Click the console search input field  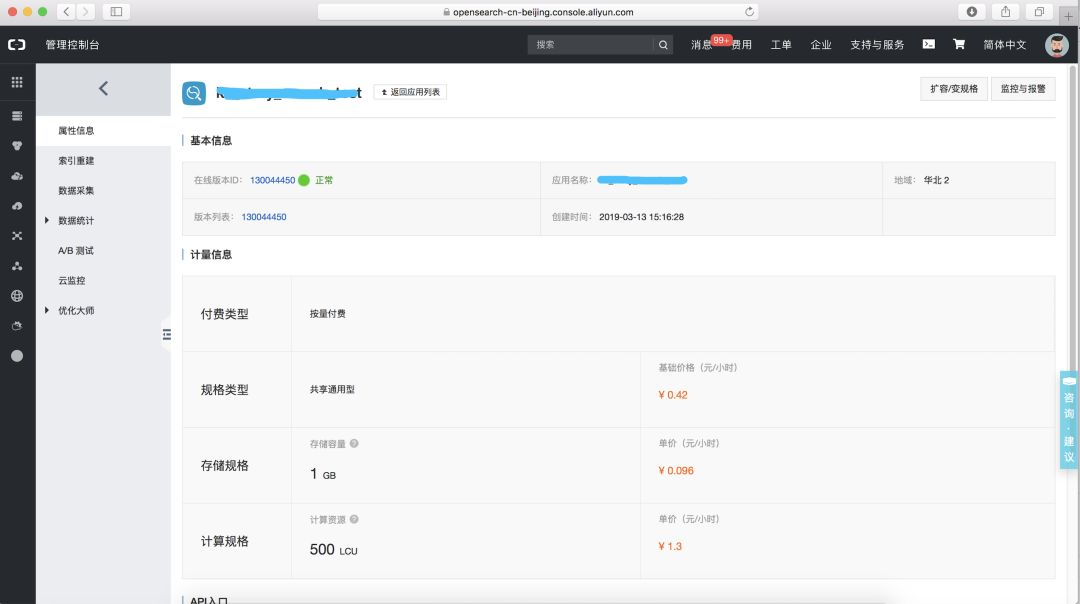590,45
